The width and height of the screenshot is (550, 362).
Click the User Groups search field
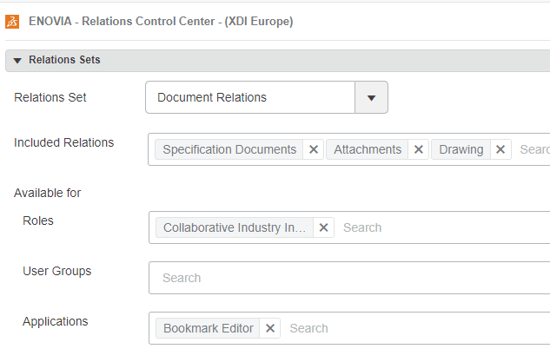point(349,278)
